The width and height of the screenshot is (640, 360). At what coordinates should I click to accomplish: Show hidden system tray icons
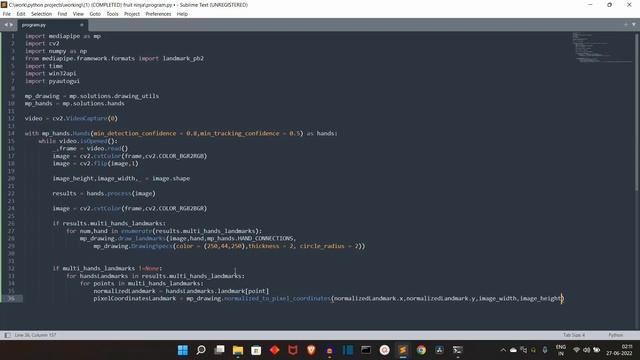(x=503, y=350)
